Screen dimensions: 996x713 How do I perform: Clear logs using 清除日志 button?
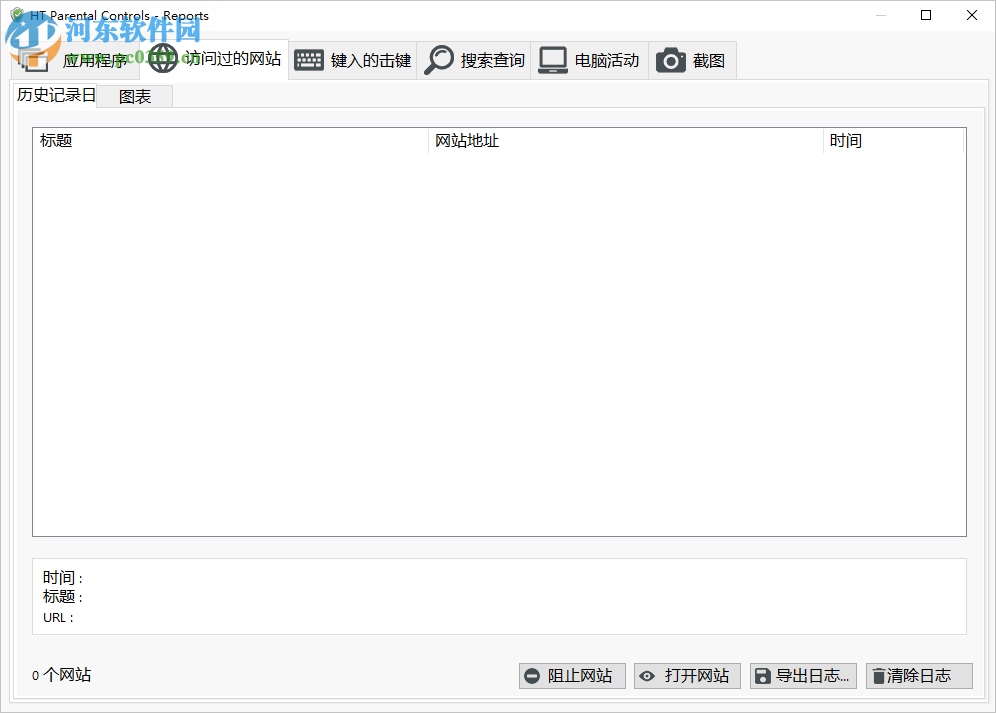click(x=919, y=676)
